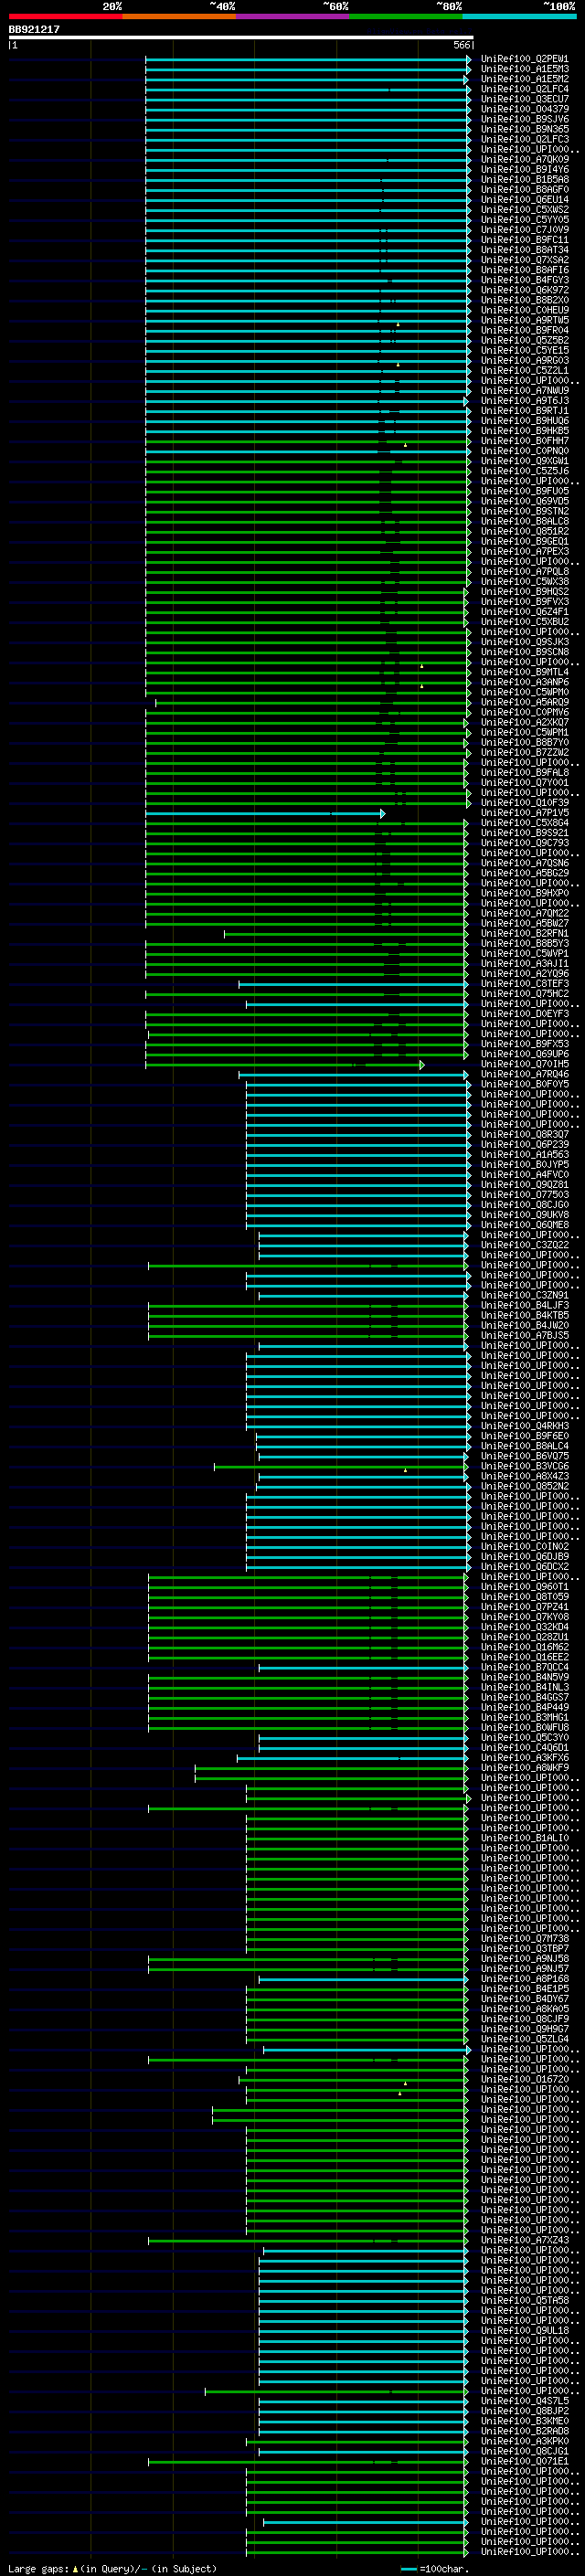Click the arrowhead ending UniRef100_Q2PEW1 alignment
Image resolution: width=585 pixels, height=2576 pixels.
pyautogui.click(x=469, y=60)
